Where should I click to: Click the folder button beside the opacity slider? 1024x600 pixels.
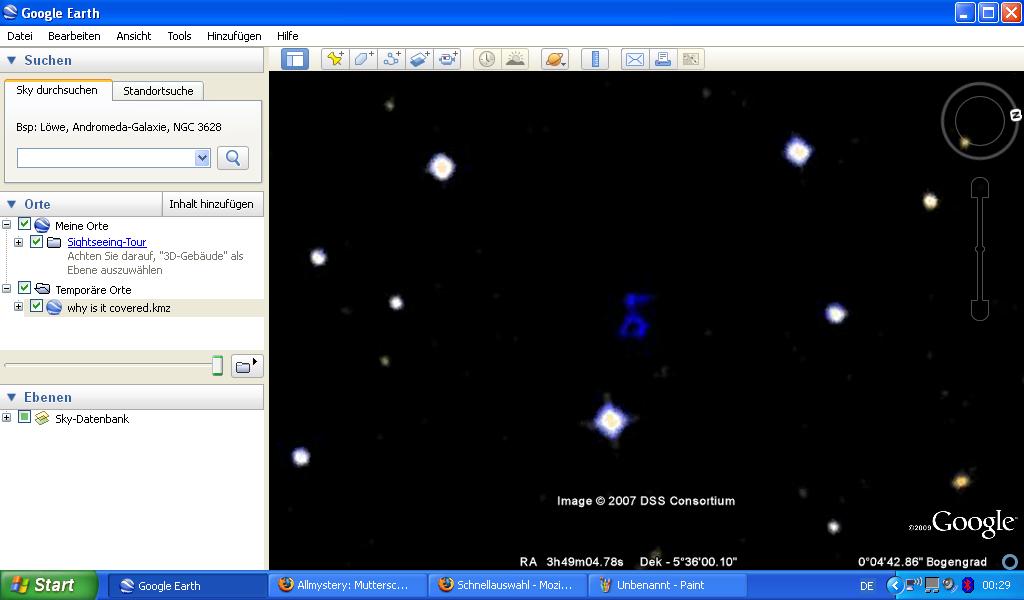point(247,366)
